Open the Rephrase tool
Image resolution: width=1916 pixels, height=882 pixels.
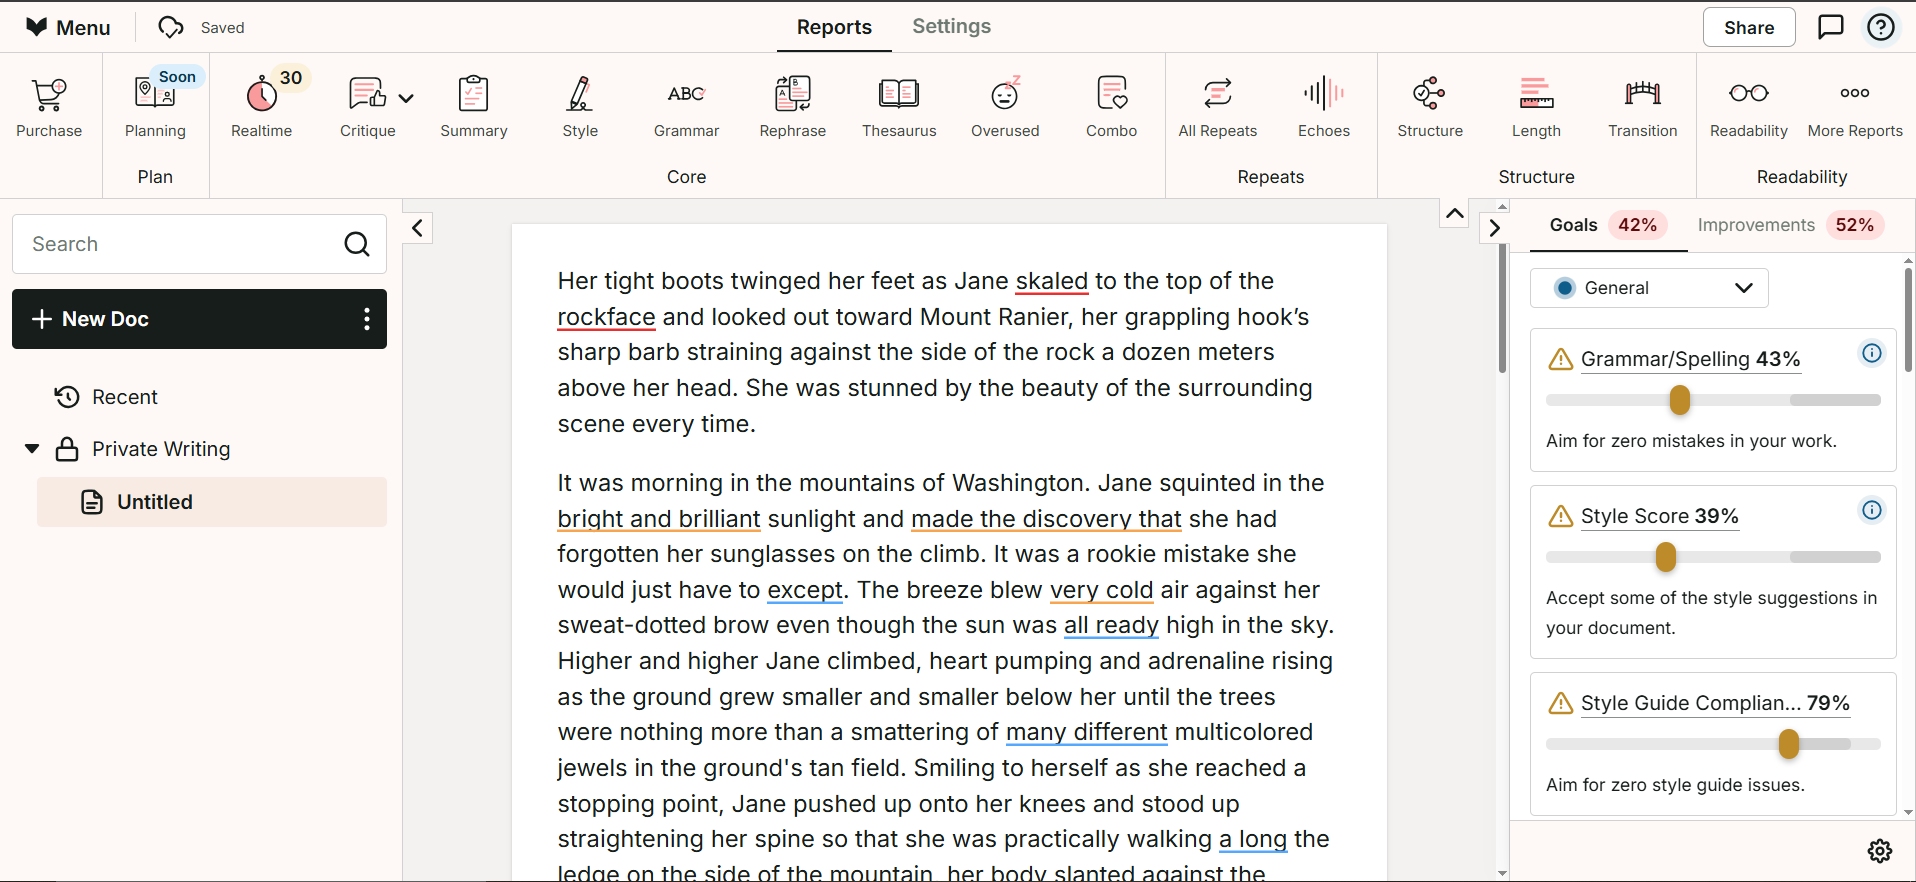point(793,107)
